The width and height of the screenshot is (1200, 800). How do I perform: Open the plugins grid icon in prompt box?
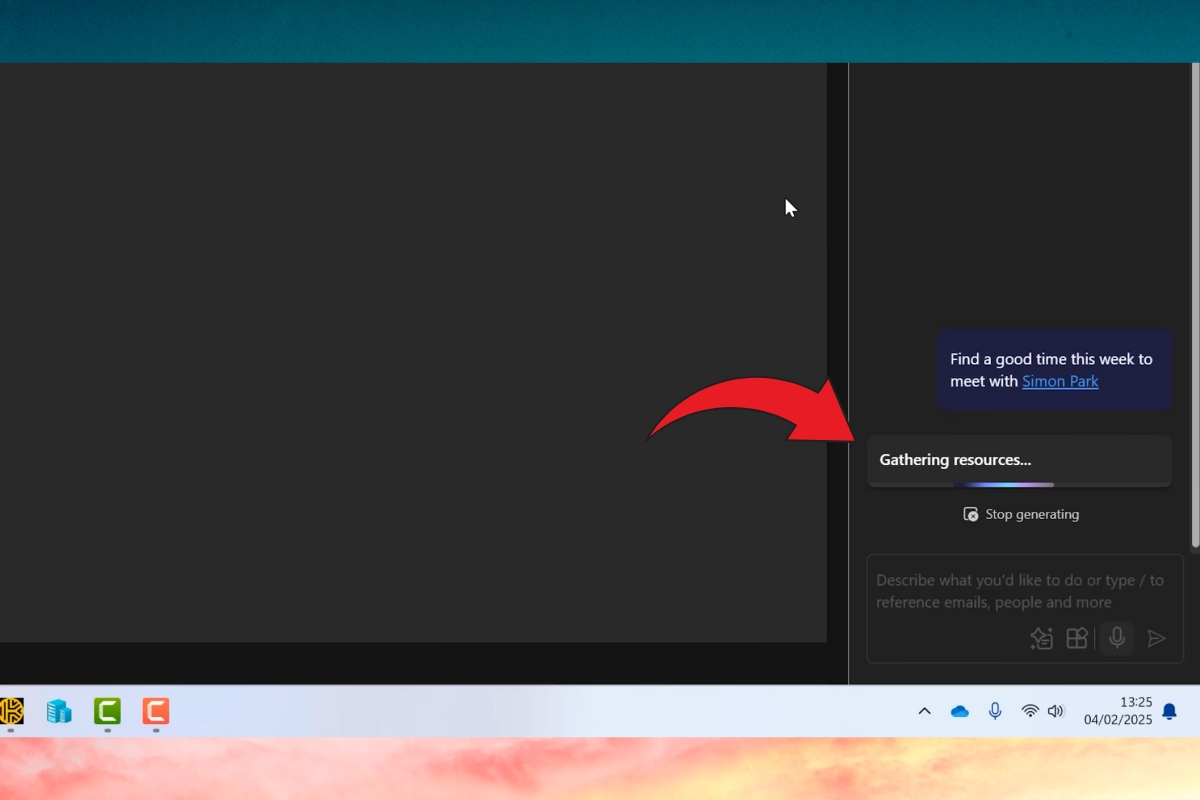(x=1077, y=638)
